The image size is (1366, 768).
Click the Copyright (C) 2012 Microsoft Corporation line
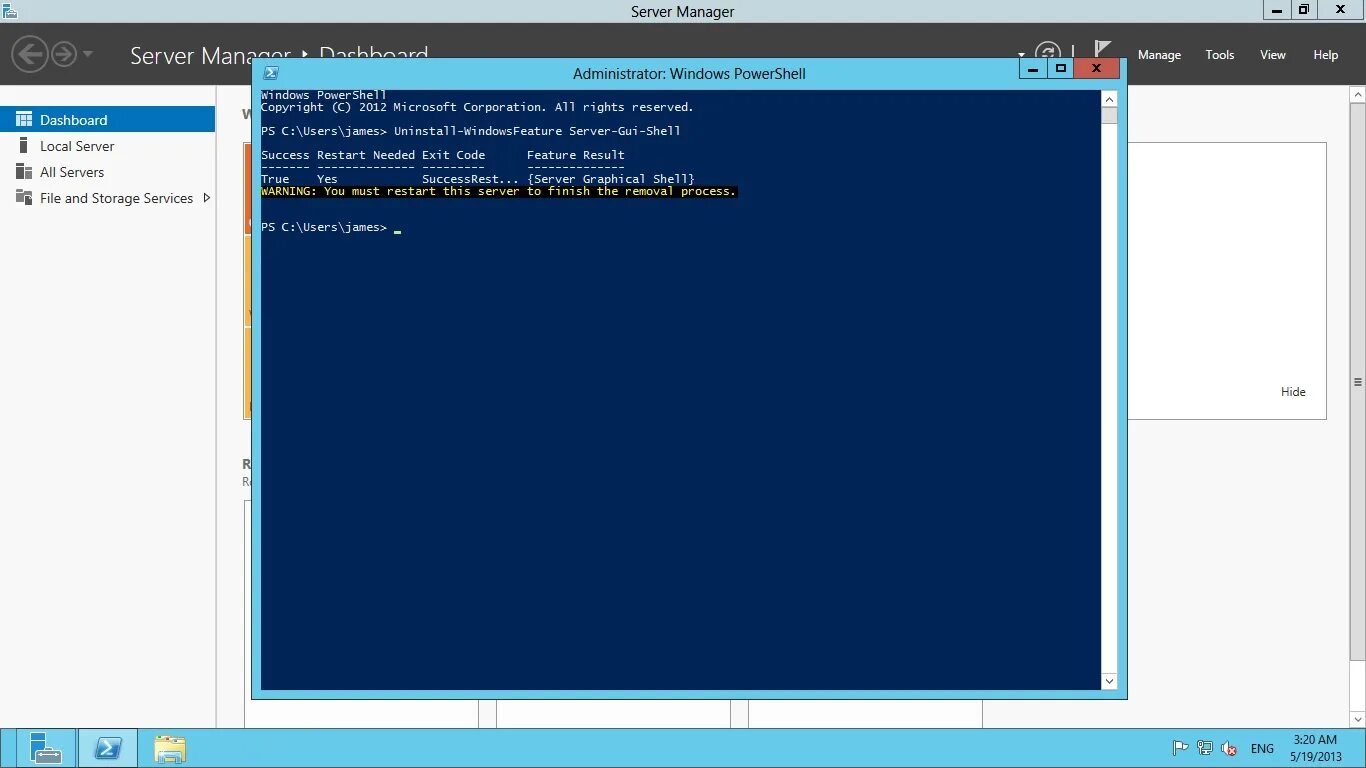coord(477,107)
